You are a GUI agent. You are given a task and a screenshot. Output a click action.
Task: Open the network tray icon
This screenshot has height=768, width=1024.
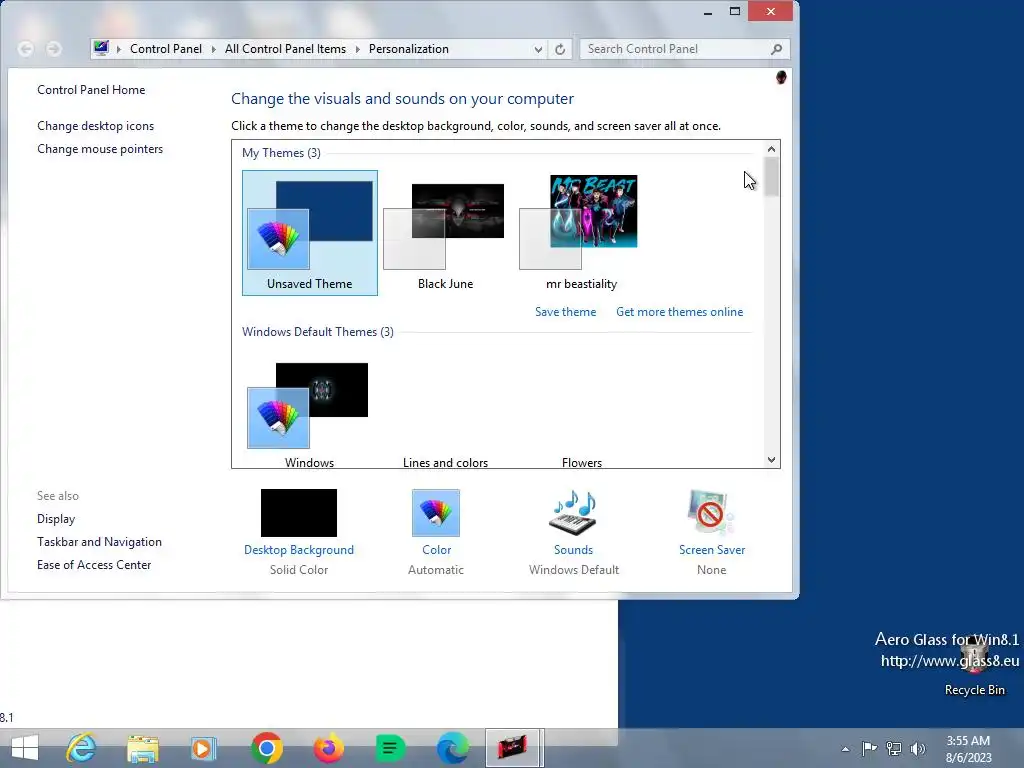[x=893, y=748]
